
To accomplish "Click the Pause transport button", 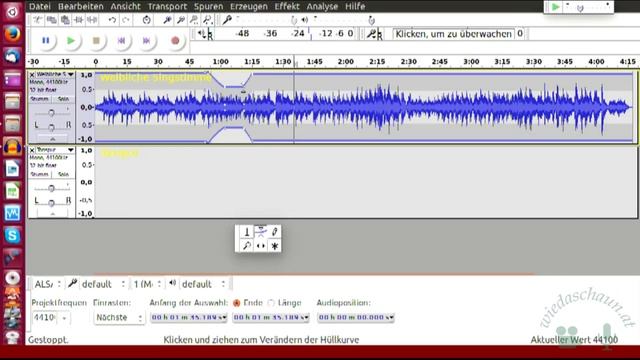I will pyautogui.click(x=46, y=41).
